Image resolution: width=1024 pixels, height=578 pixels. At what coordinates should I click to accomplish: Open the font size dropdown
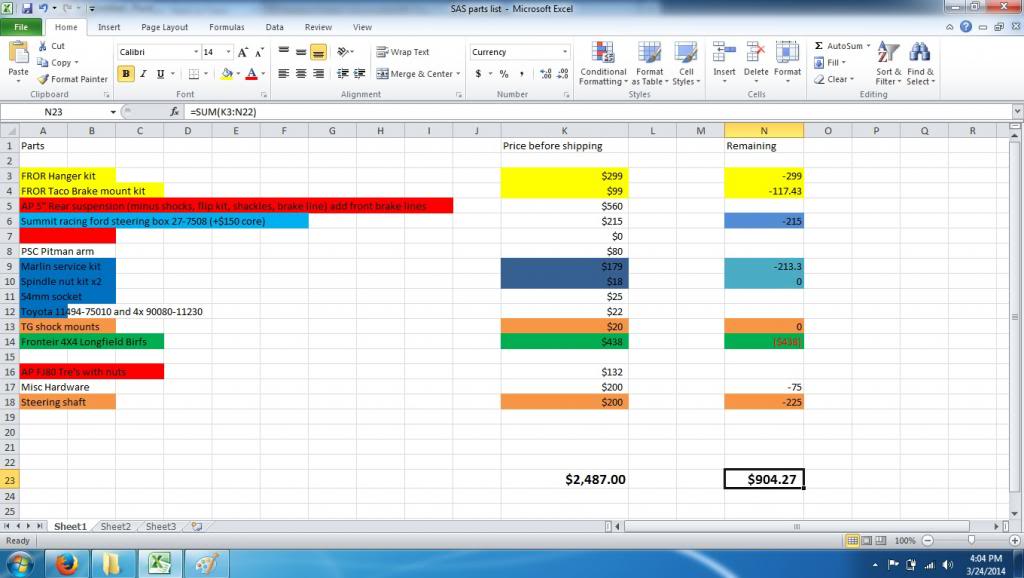229,52
